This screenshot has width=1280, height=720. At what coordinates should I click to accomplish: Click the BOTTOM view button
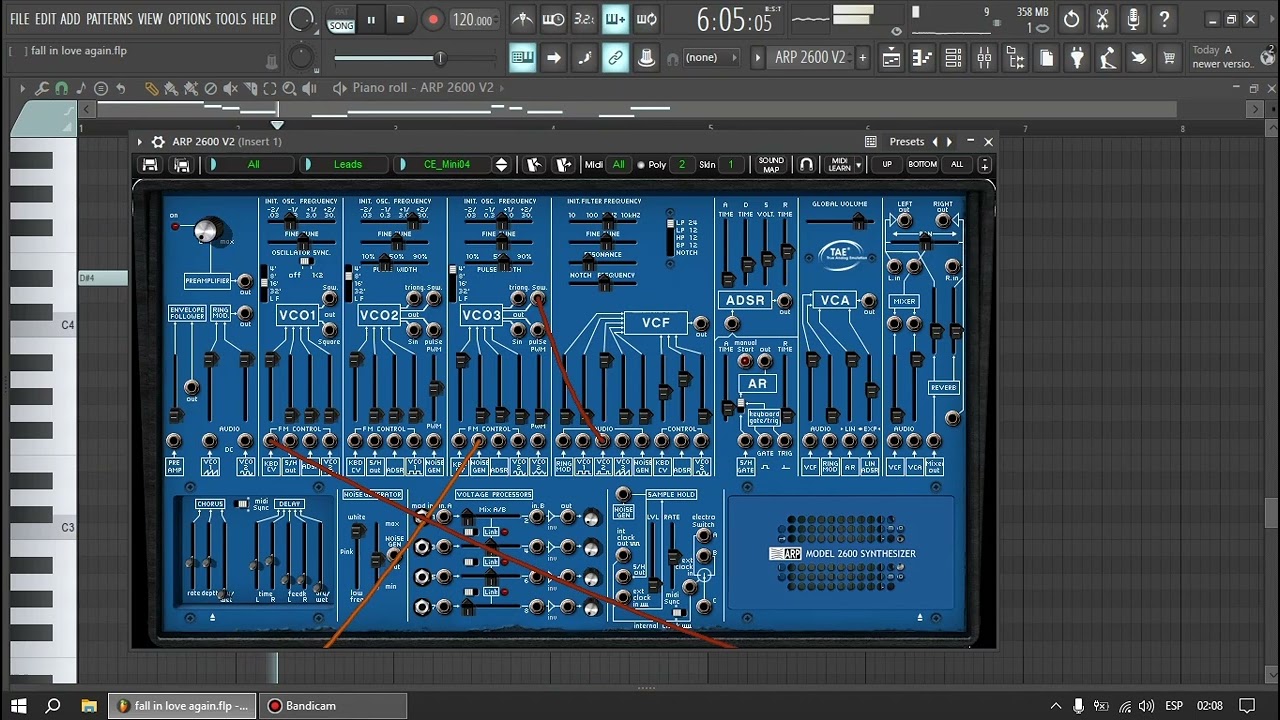(922, 165)
